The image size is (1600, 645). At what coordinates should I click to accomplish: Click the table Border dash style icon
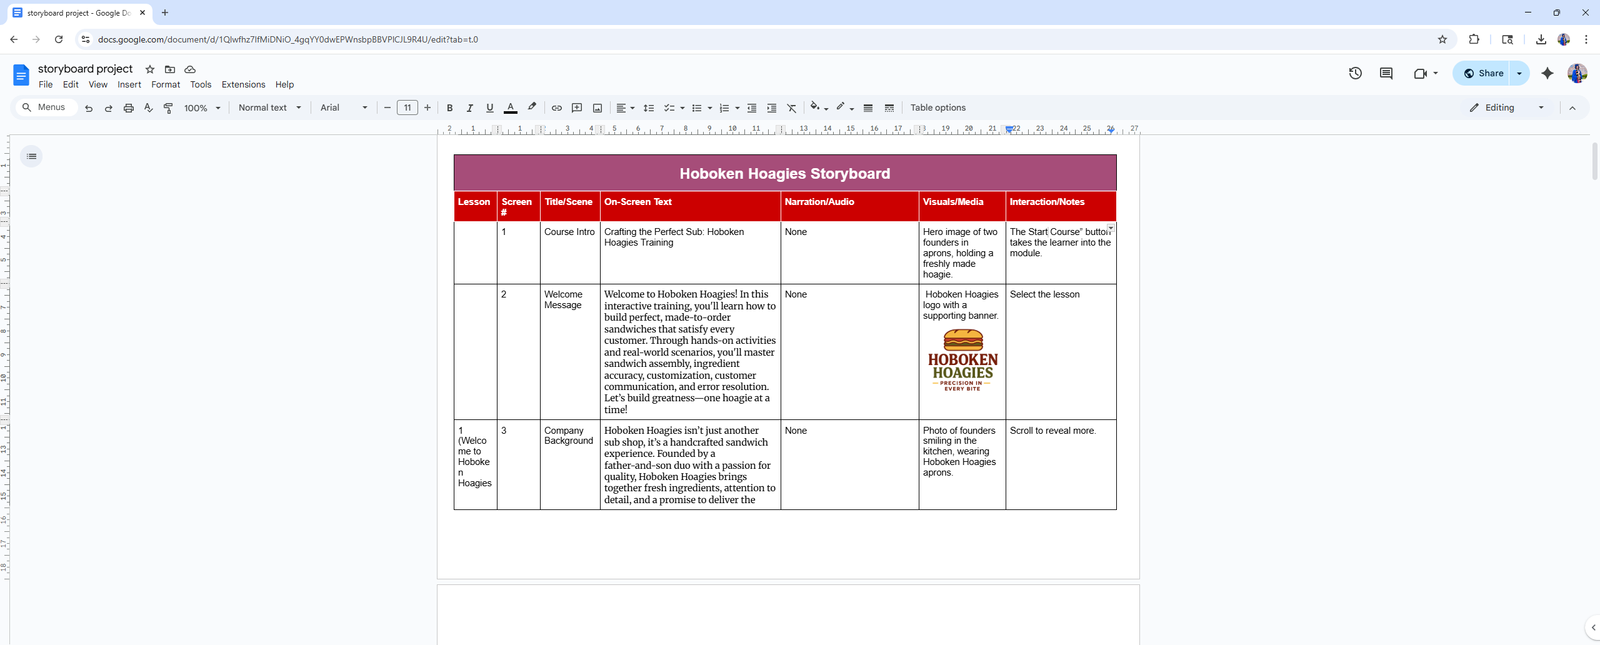tap(889, 108)
